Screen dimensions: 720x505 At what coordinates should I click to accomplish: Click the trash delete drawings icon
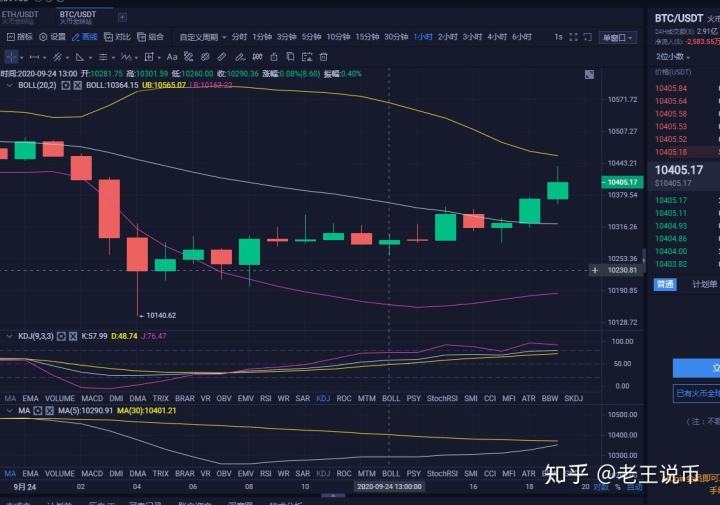click(x=324, y=57)
